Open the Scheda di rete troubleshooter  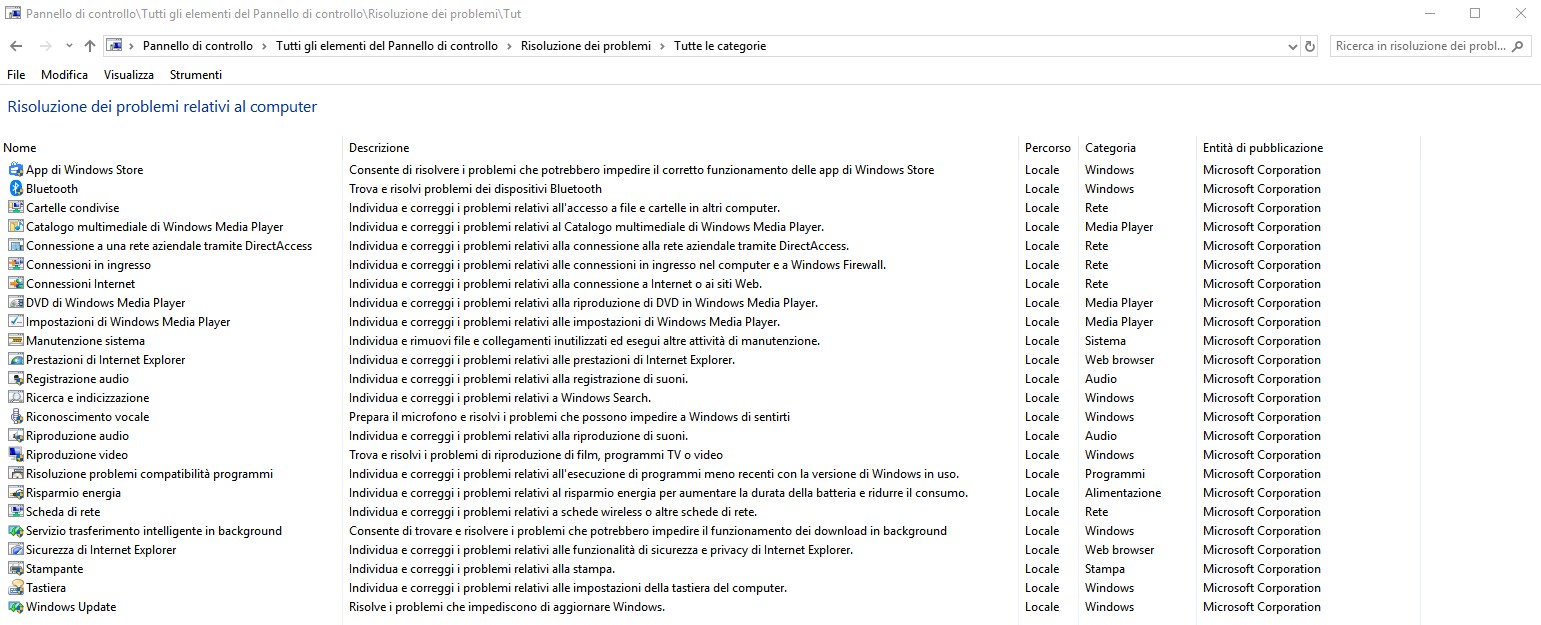[x=63, y=512]
